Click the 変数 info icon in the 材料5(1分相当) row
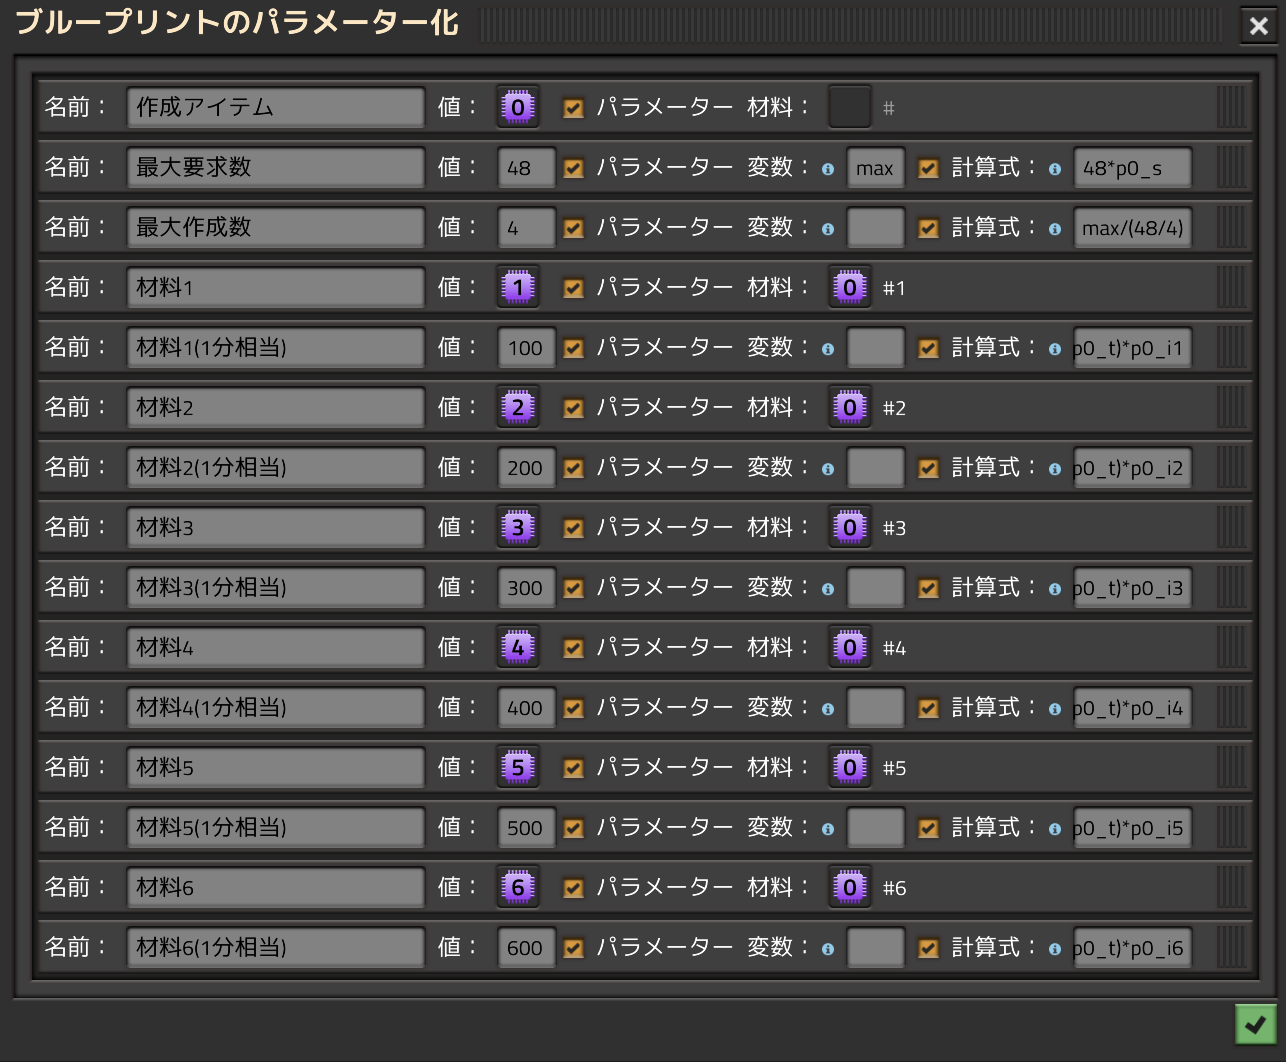The width and height of the screenshot is (1286, 1062). (x=828, y=829)
